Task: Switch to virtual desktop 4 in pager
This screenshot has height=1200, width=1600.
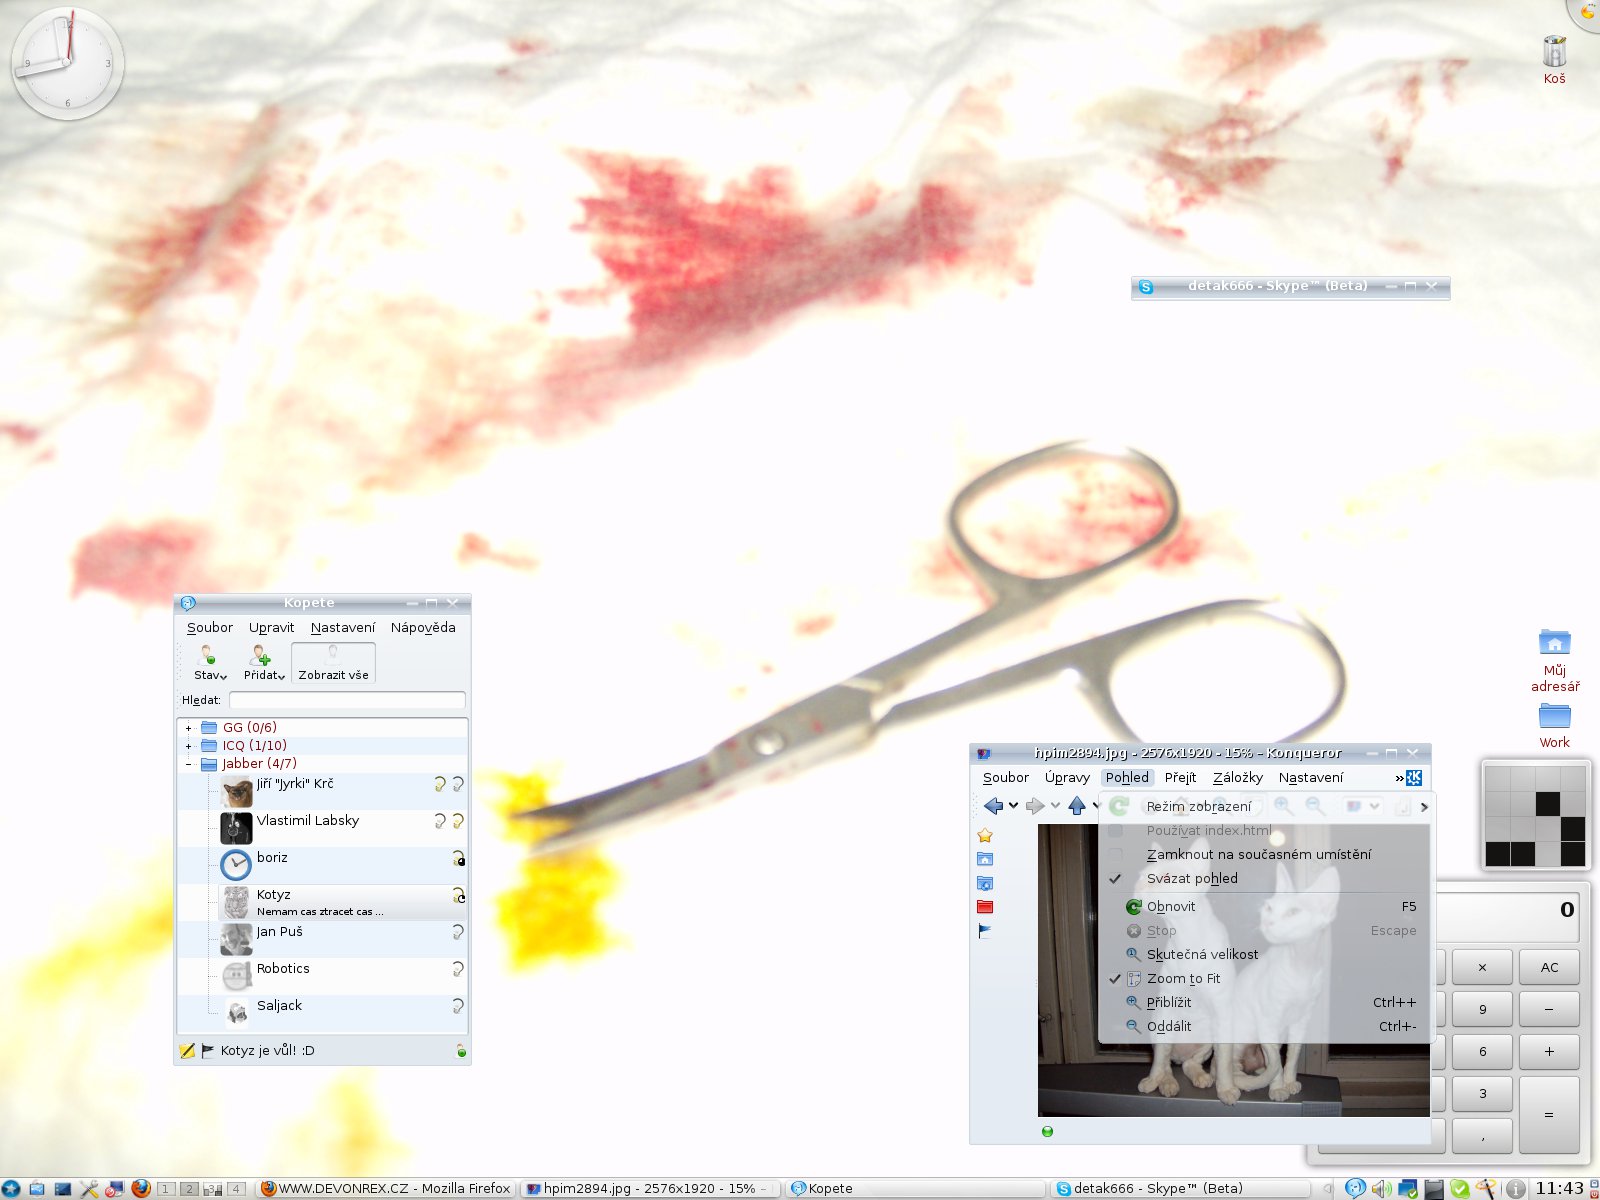Action: tap(236, 1189)
